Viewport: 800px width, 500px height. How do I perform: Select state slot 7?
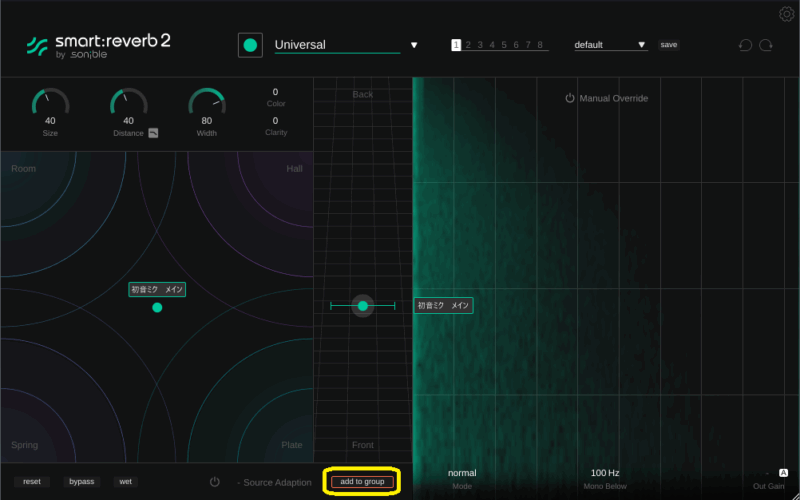click(528, 45)
